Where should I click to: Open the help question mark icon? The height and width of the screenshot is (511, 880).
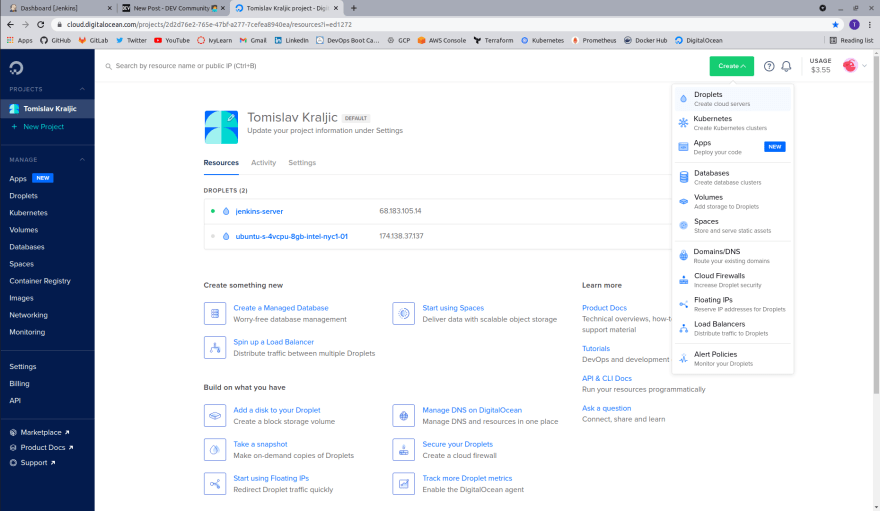click(769, 66)
